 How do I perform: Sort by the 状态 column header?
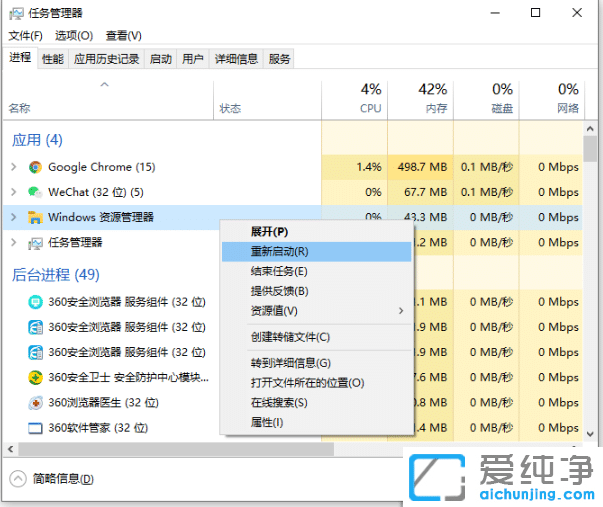267,100
